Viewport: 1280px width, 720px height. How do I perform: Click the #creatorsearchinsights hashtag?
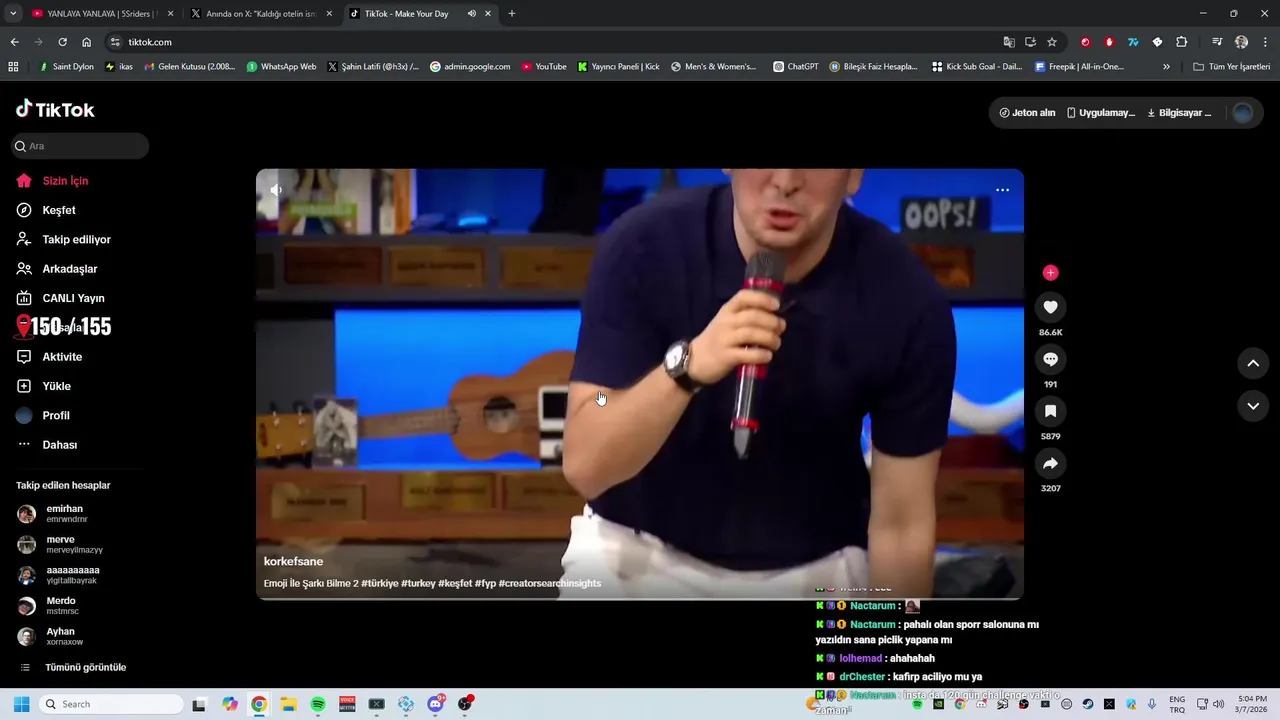coord(549,583)
